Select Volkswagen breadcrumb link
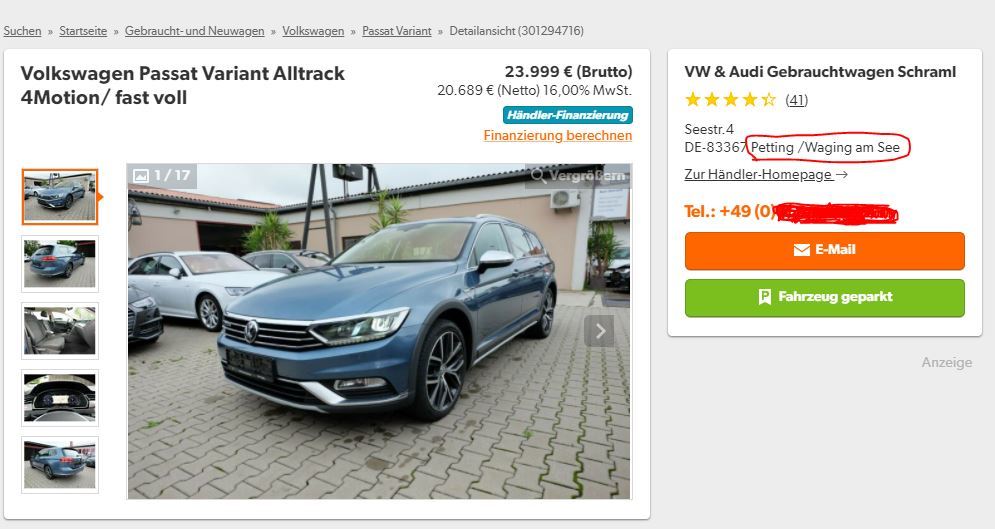995x529 pixels. pos(313,30)
